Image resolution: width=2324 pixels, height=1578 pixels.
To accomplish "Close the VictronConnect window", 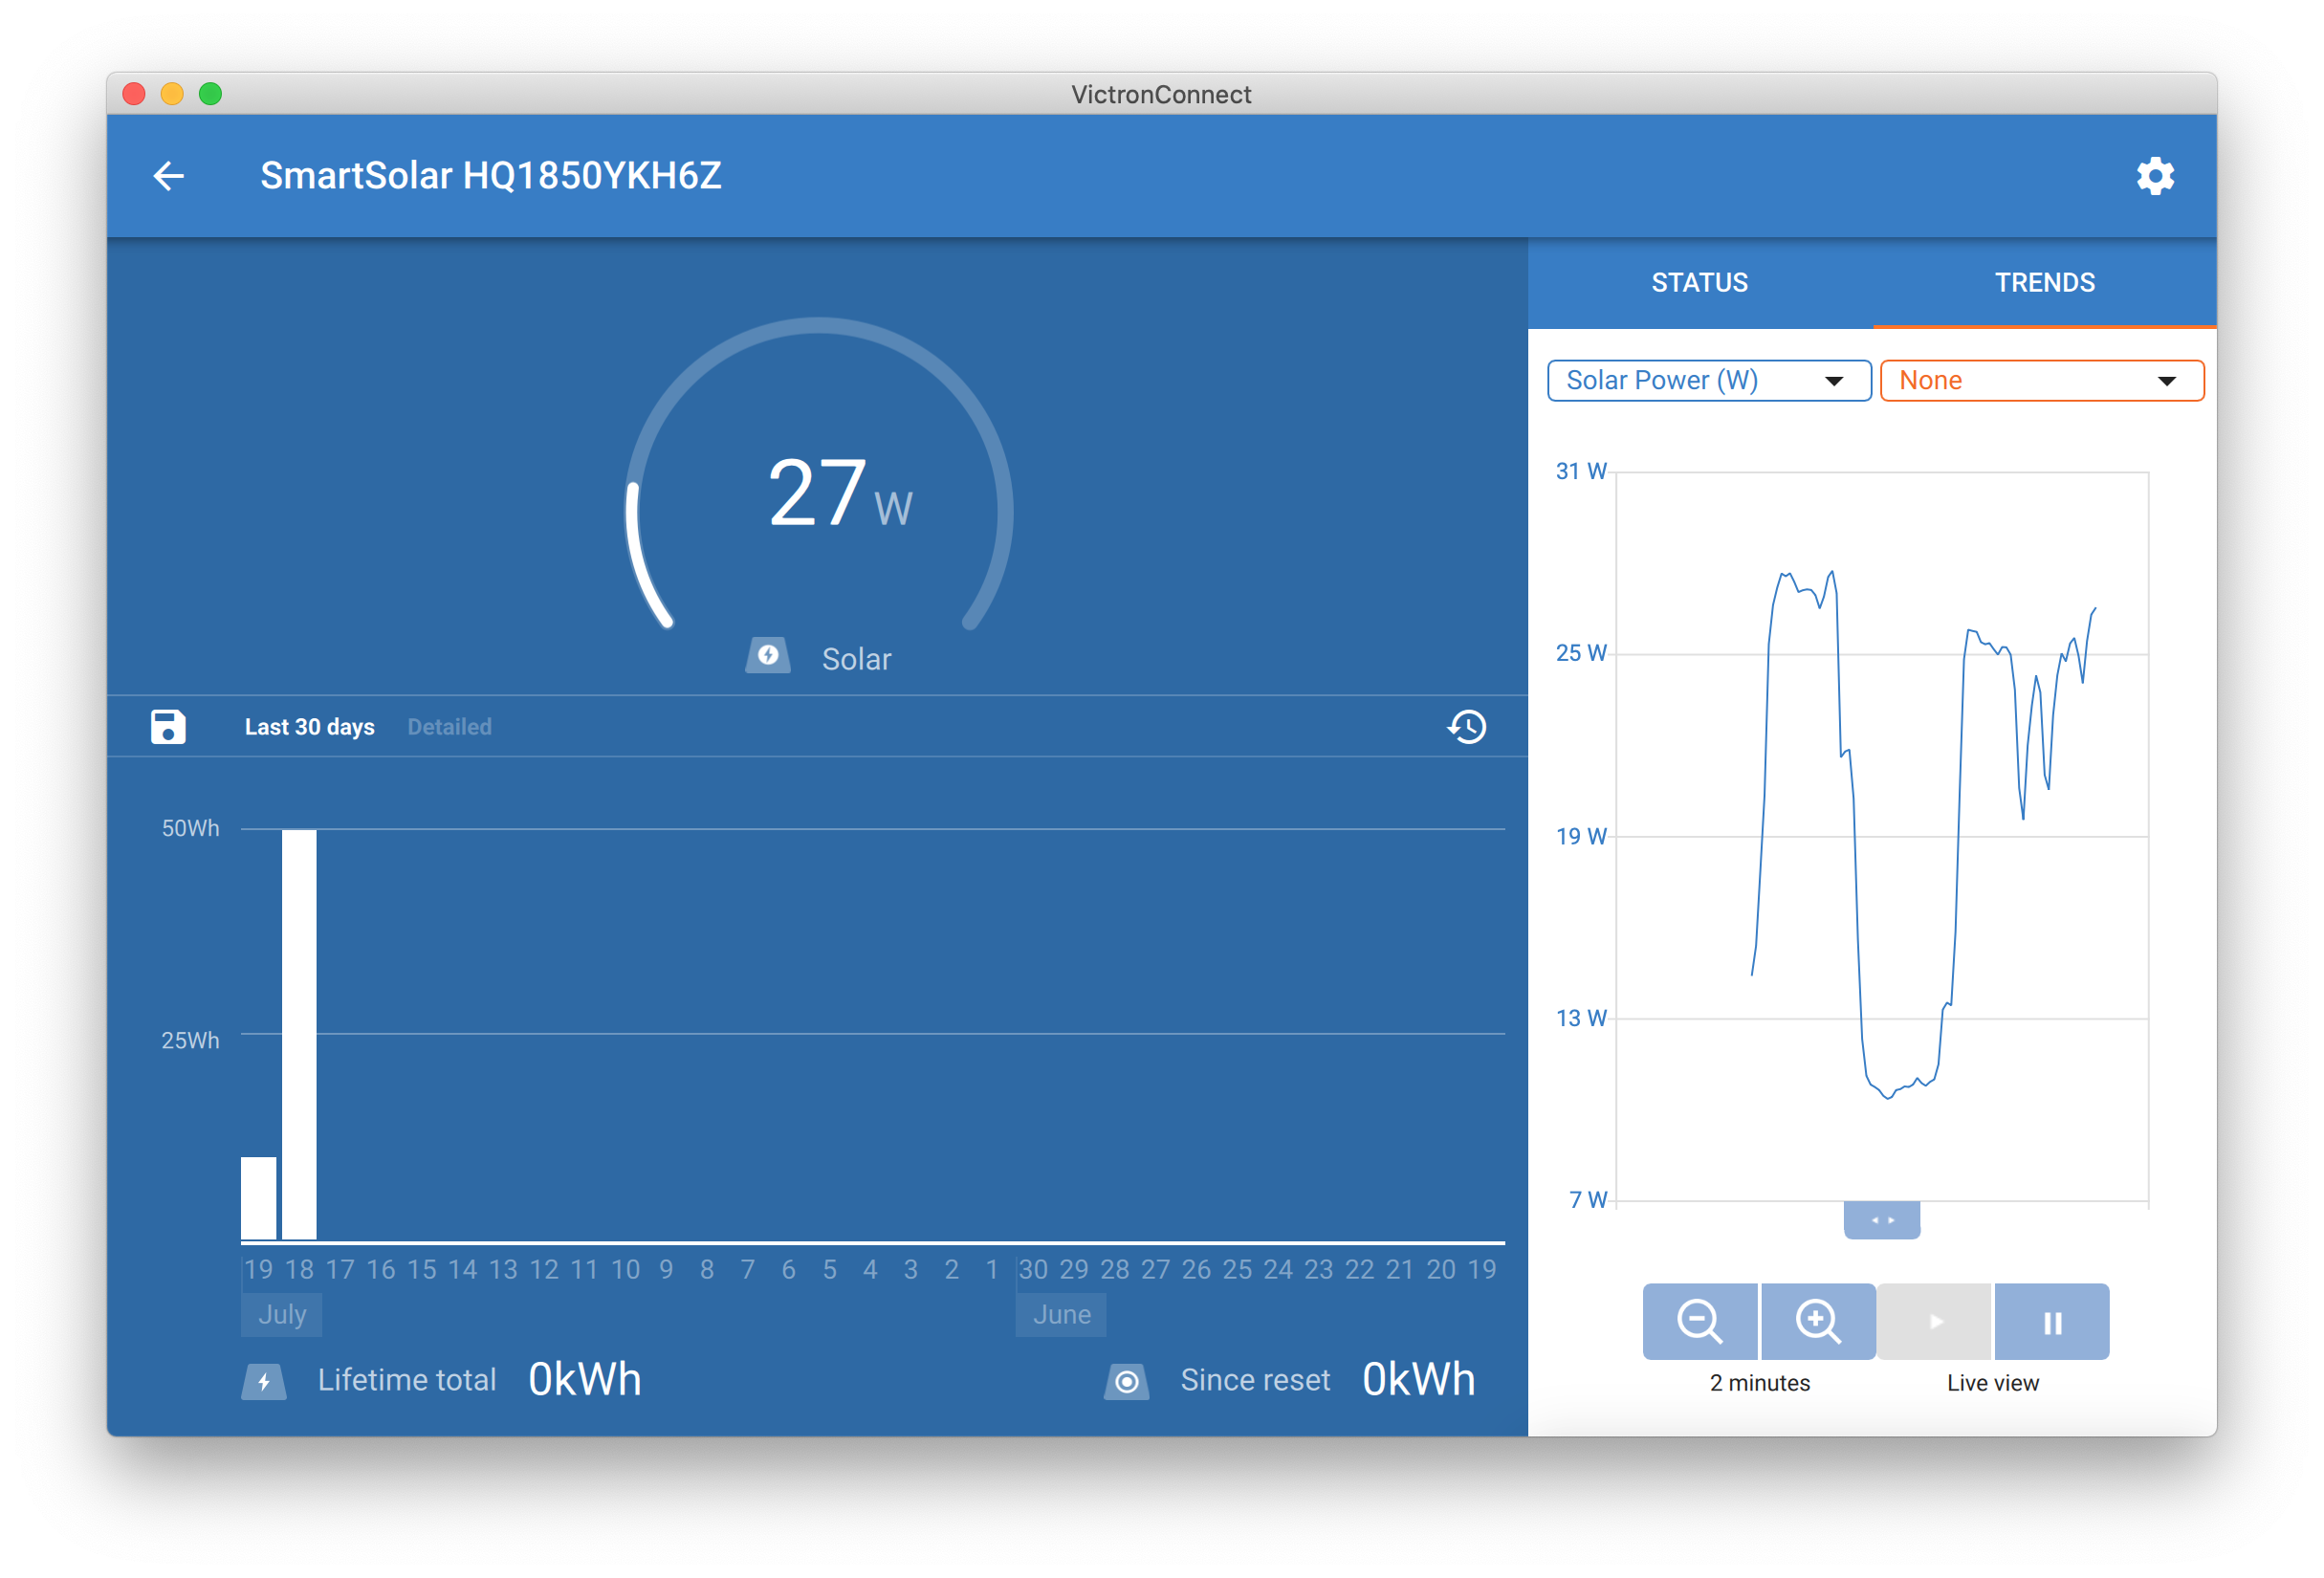I will pos(134,94).
